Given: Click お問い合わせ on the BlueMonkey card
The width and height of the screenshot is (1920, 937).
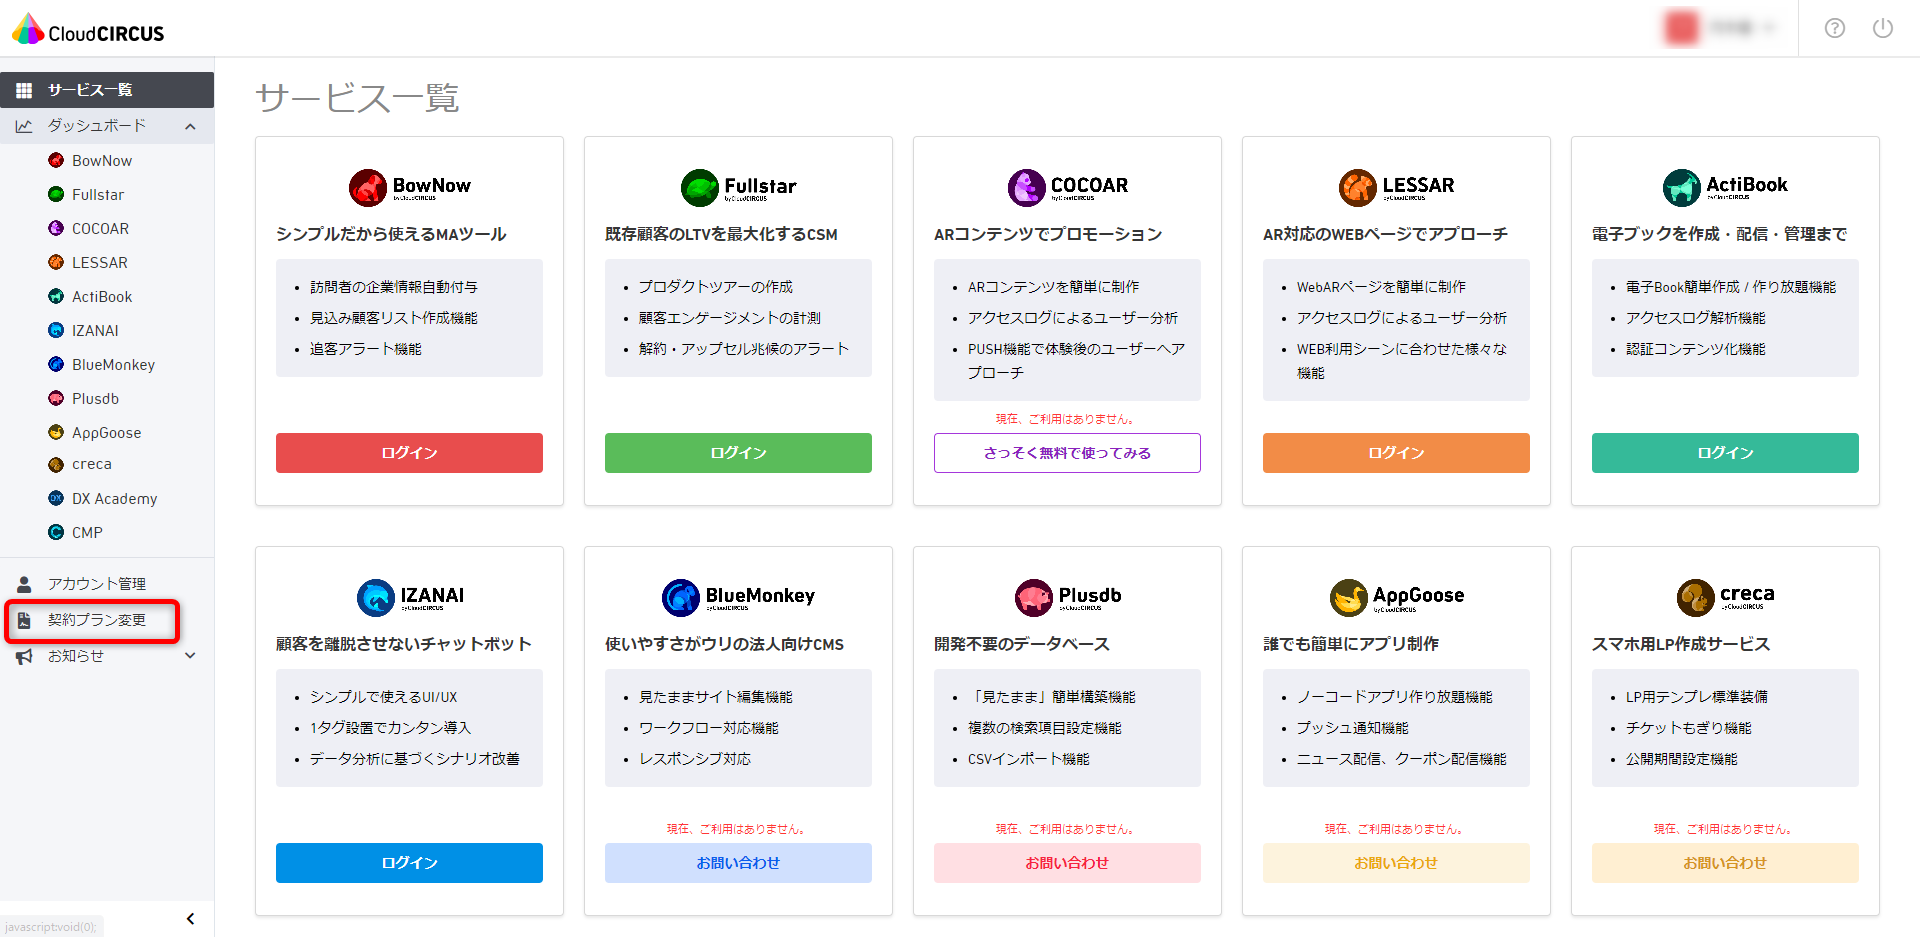Looking at the screenshot, I should [738, 863].
